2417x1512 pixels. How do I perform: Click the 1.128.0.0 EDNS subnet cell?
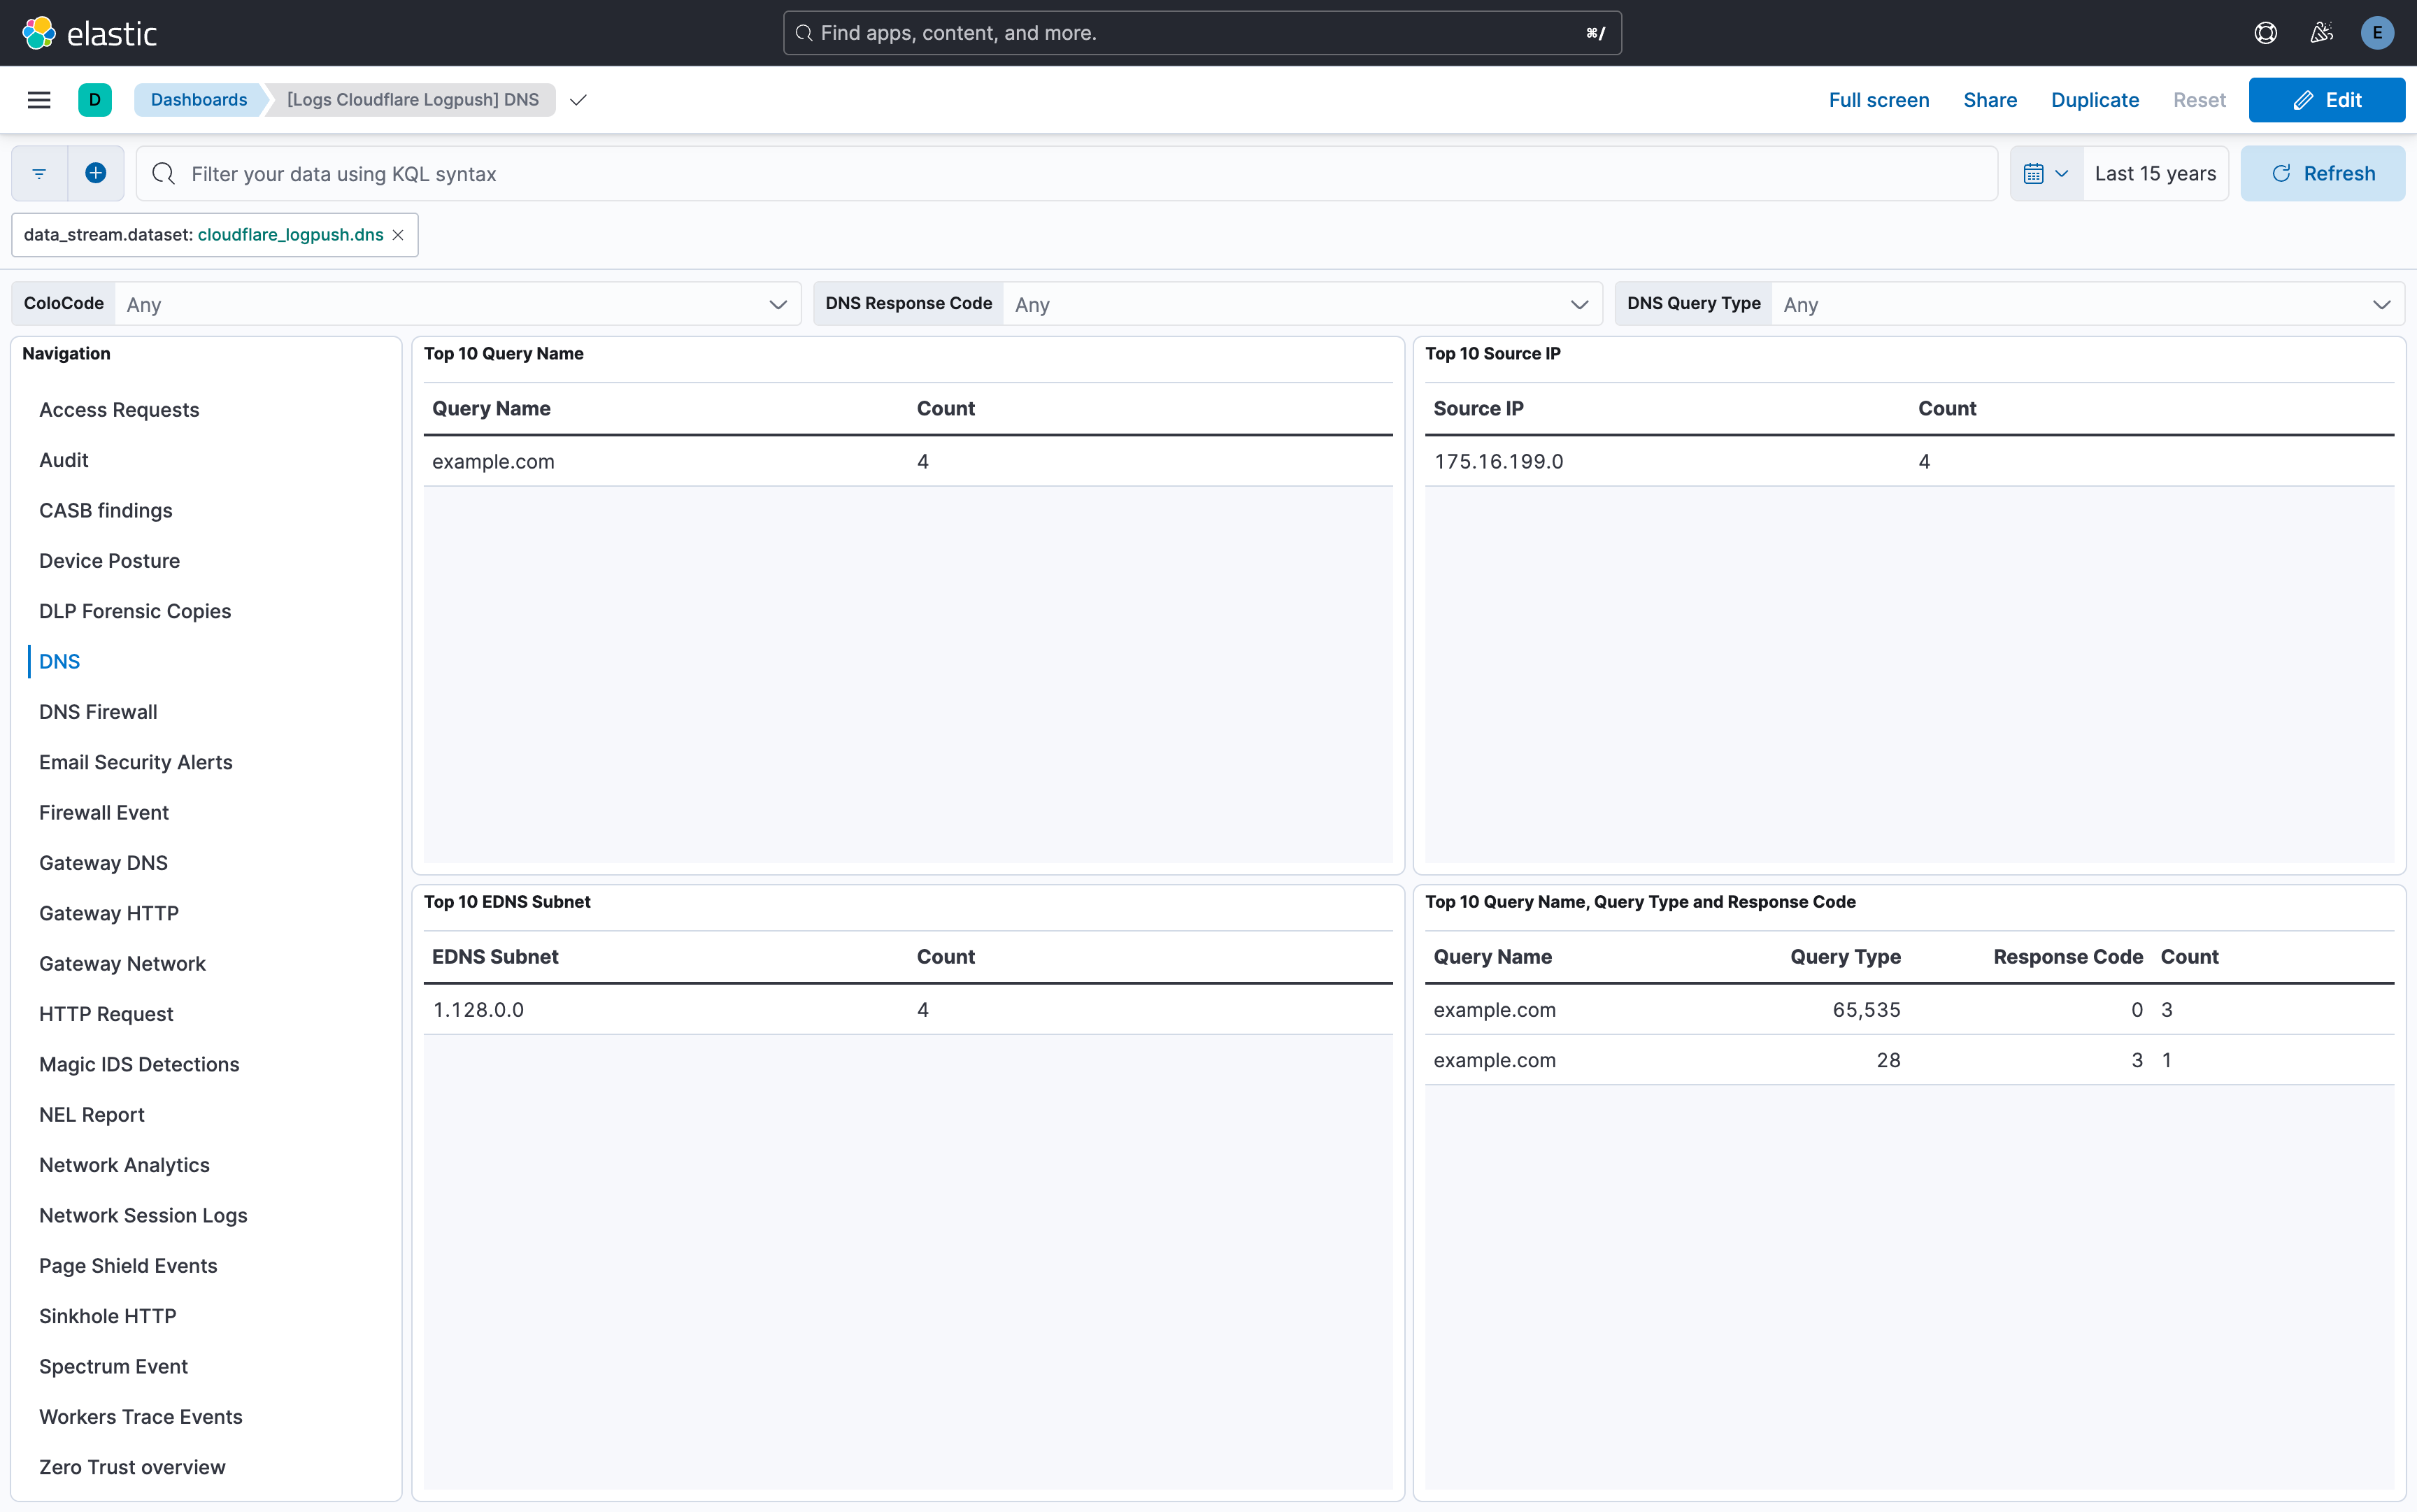click(478, 1010)
